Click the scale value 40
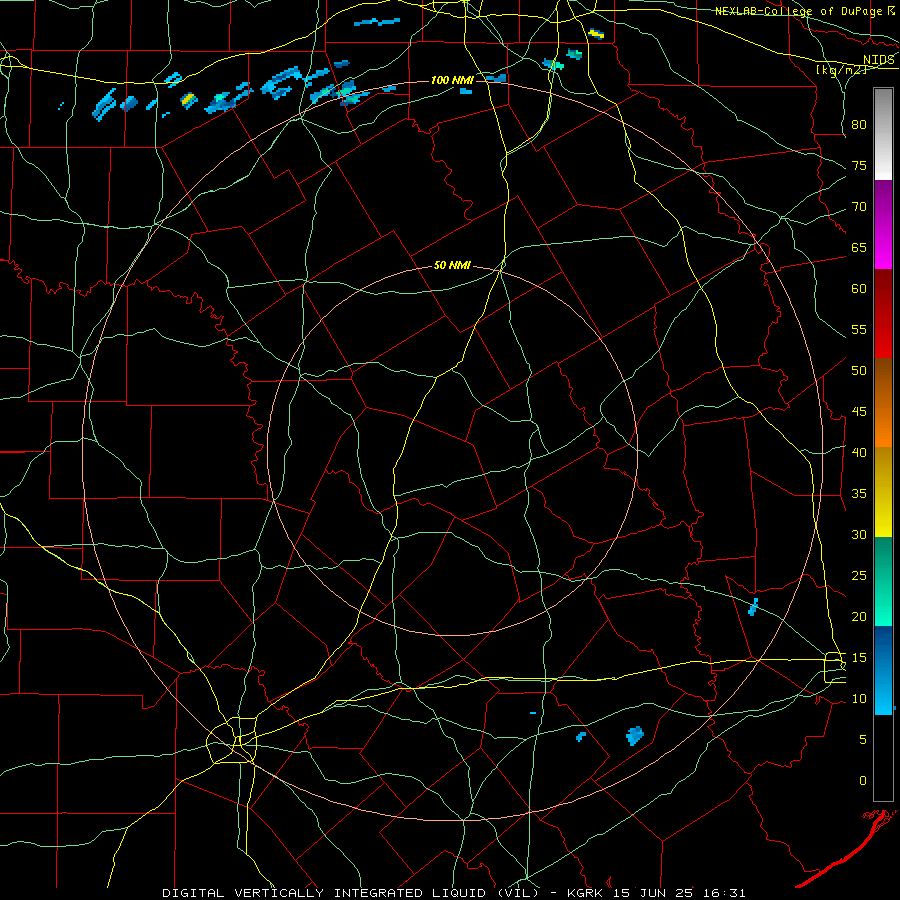This screenshot has height=900, width=900. [x=859, y=452]
